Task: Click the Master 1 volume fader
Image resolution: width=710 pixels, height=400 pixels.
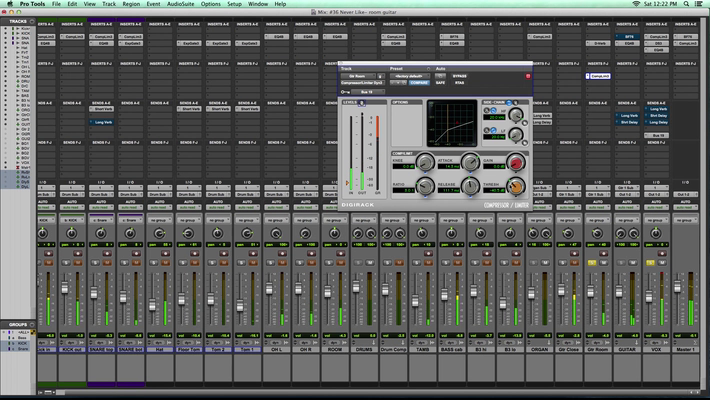Action: click(x=677, y=286)
